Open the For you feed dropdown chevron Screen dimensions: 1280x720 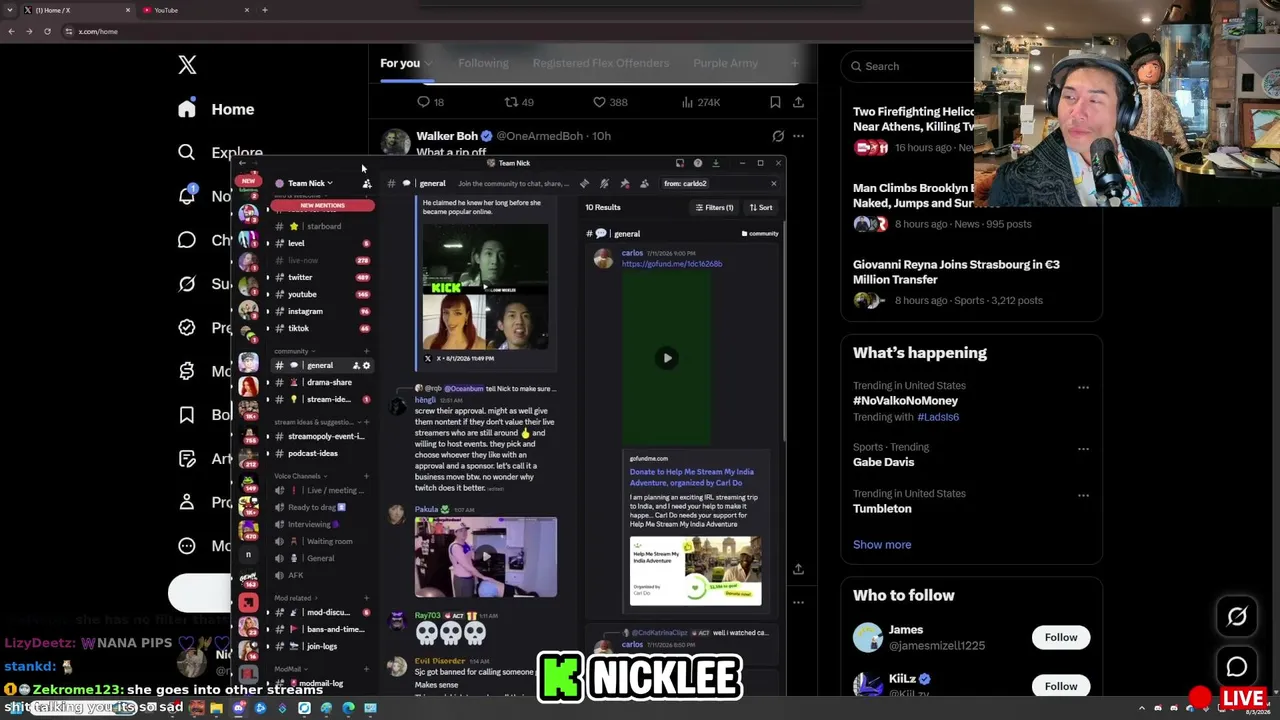point(428,64)
